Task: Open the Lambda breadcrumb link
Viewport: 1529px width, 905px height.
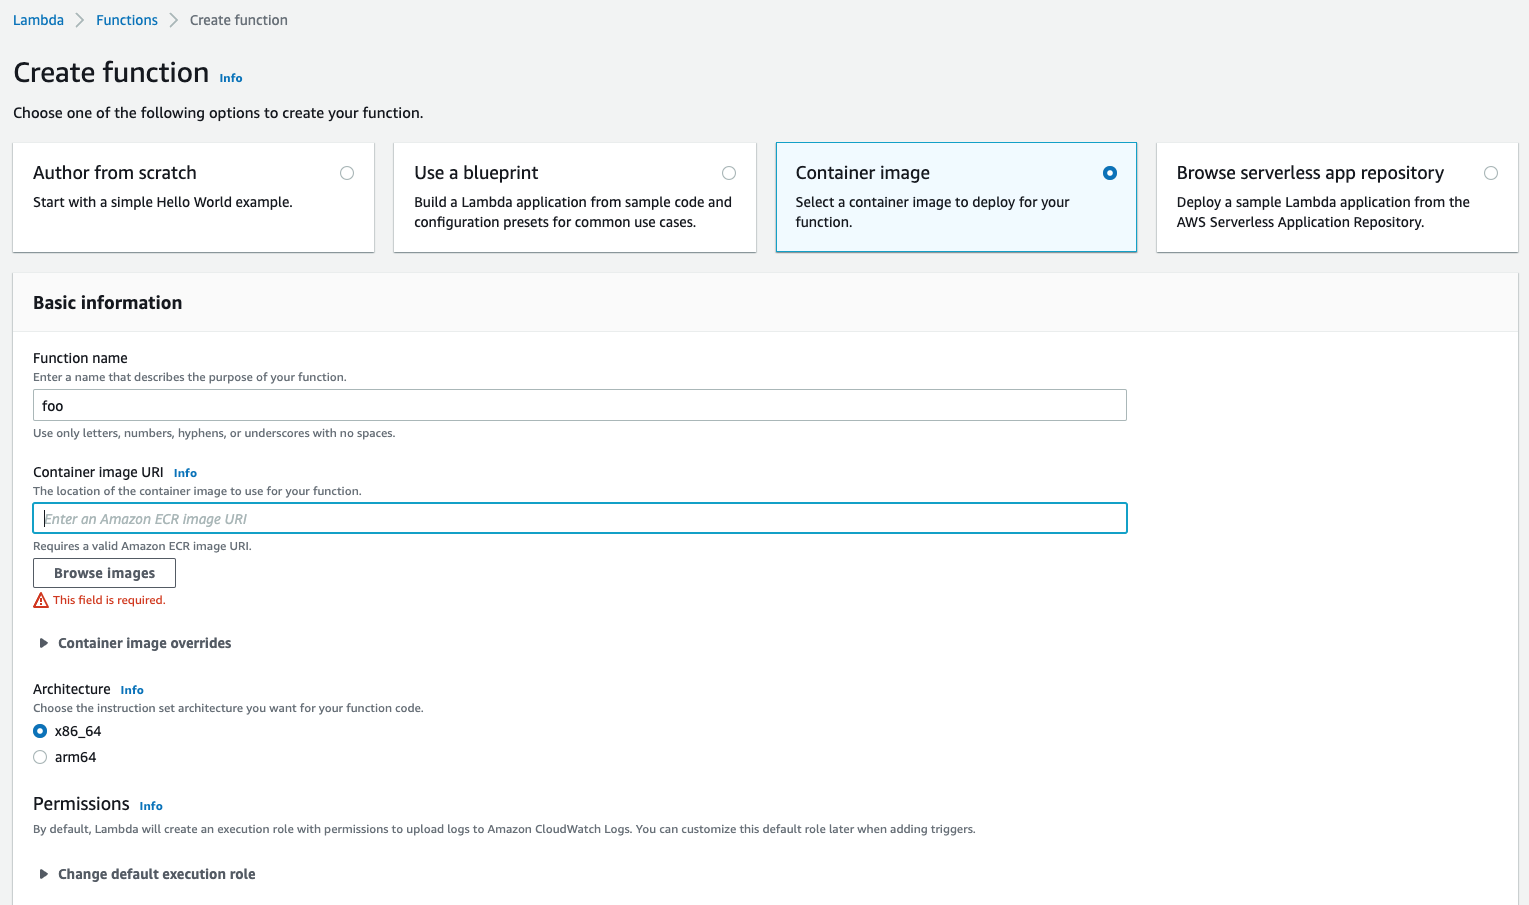Action: click(x=38, y=20)
